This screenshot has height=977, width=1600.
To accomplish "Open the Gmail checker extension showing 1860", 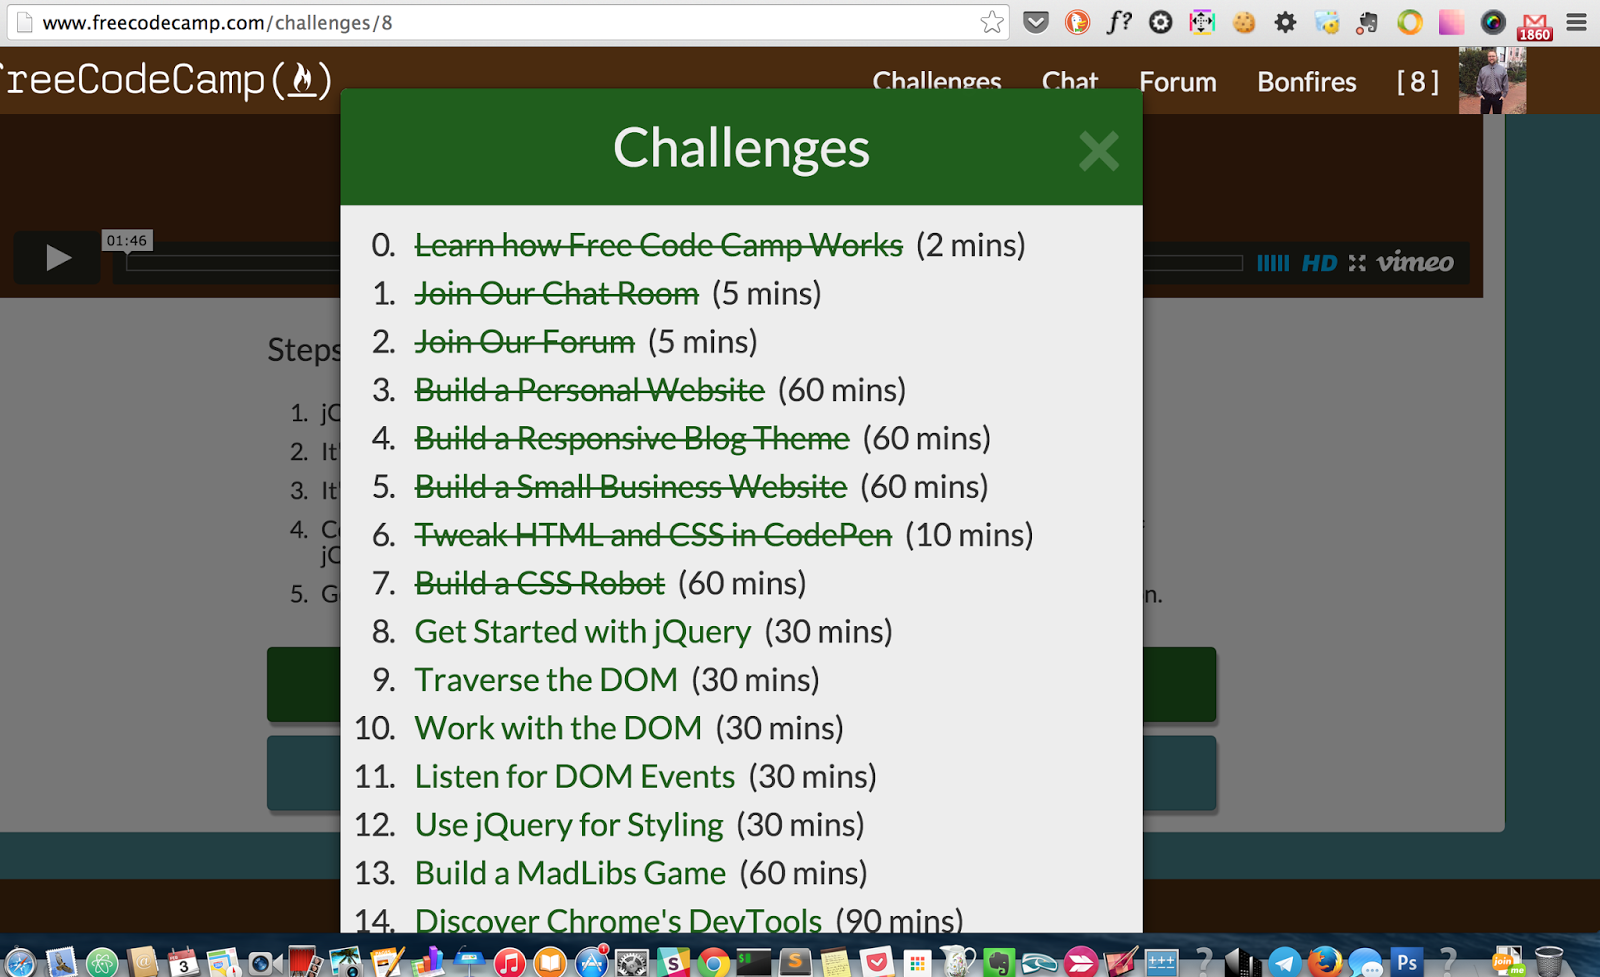I will point(1534,25).
